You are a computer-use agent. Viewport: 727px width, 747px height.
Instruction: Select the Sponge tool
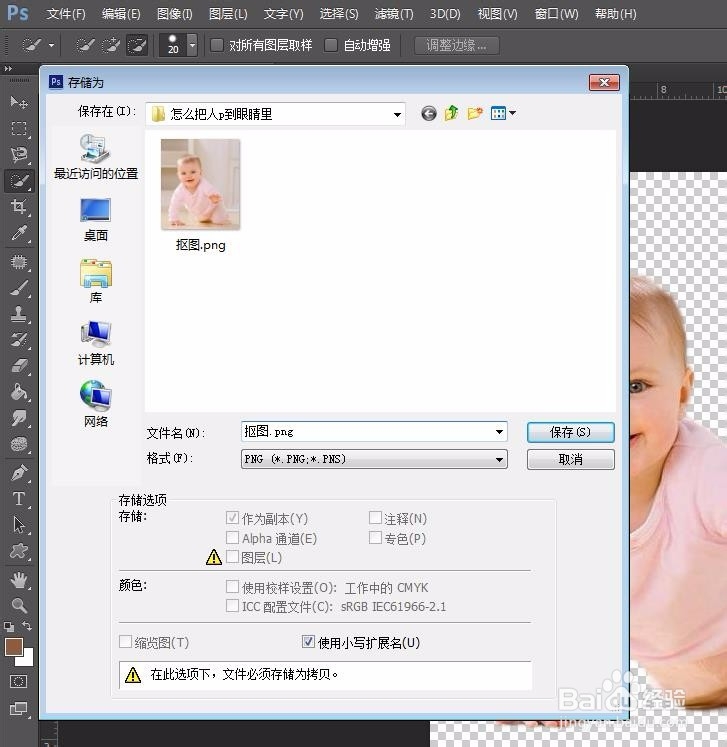19,444
